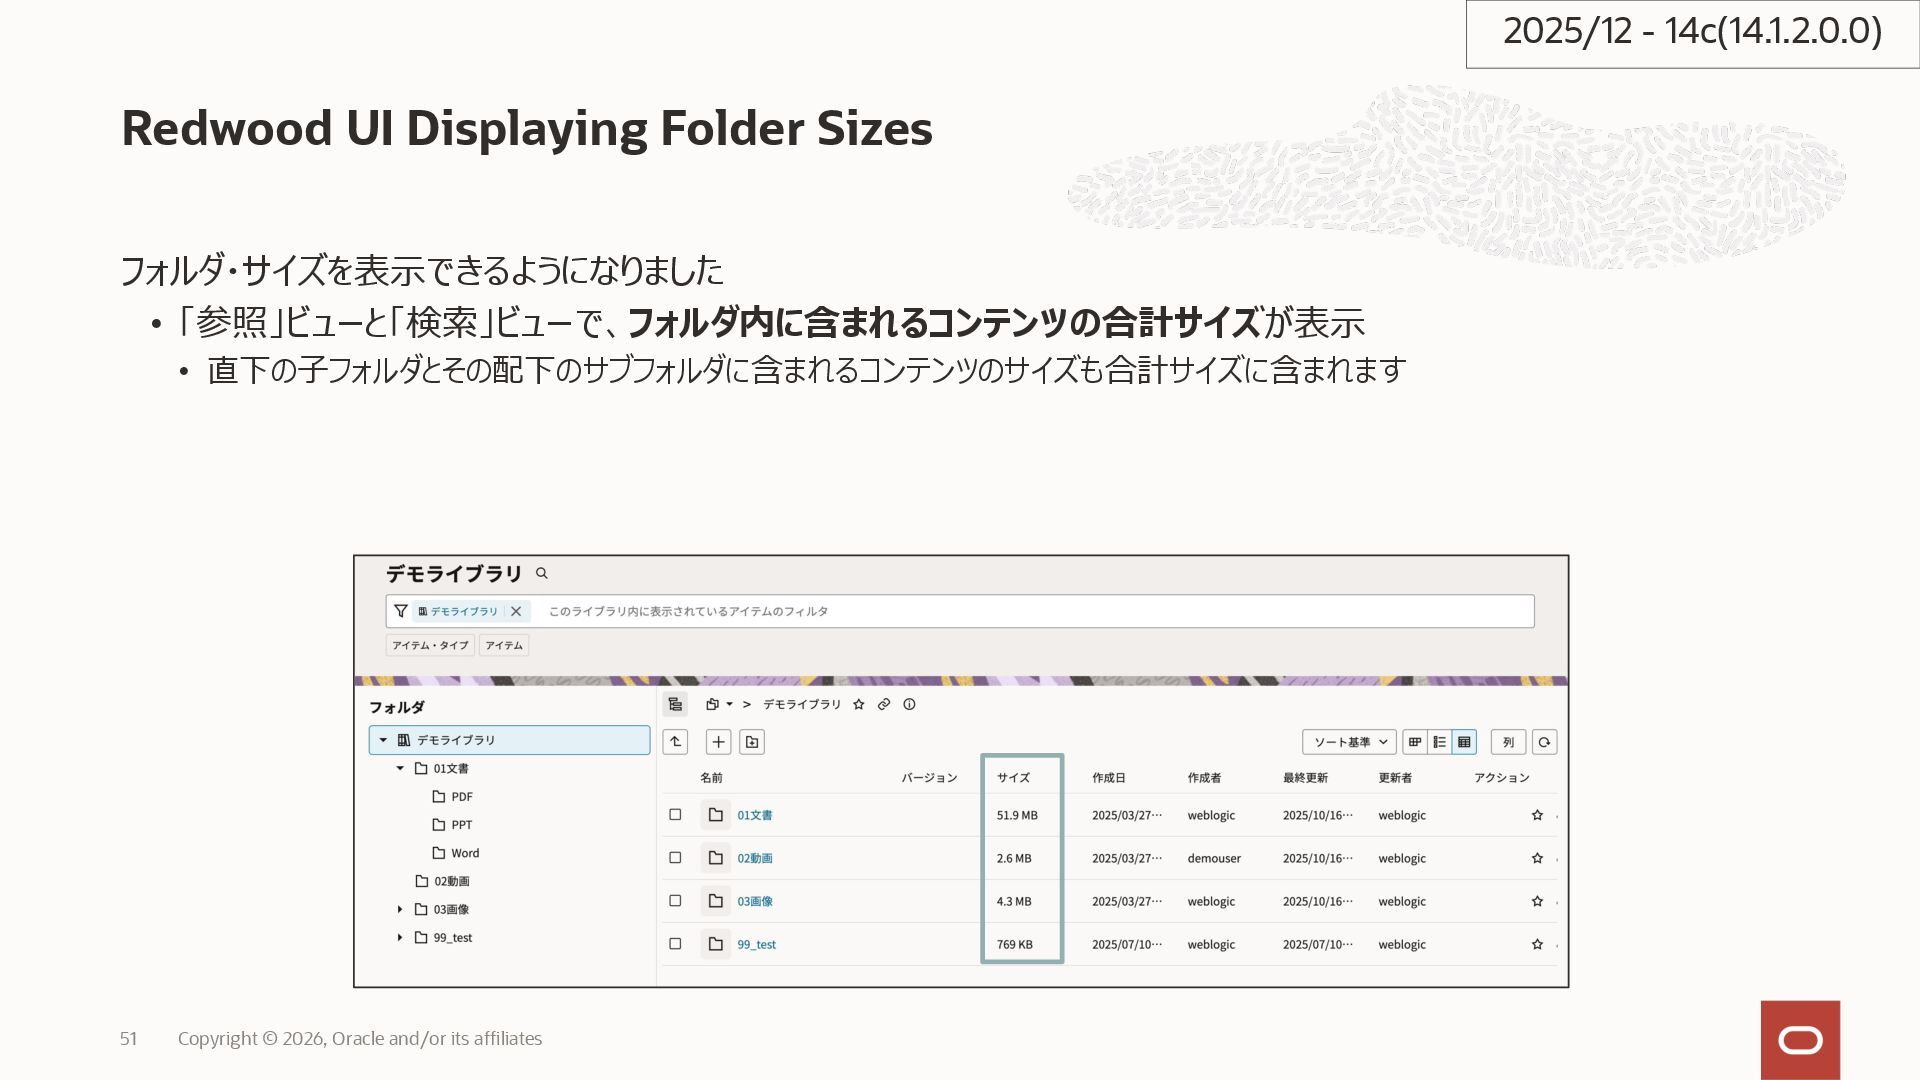
Task: Click the upload arrow button
Action: pos(675,741)
